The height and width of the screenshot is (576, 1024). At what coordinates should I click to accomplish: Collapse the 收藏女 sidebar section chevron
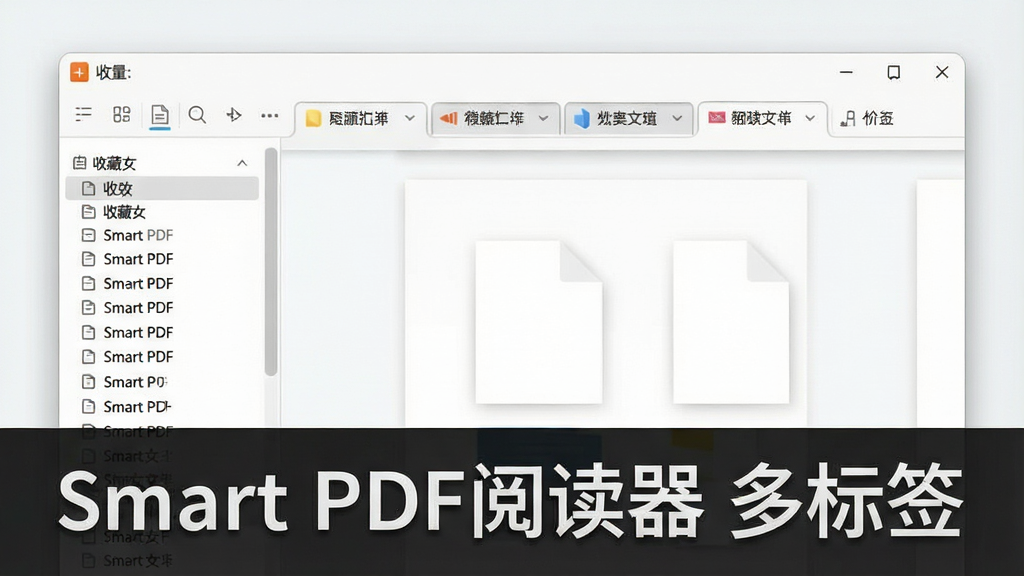[x=242, y=163]
